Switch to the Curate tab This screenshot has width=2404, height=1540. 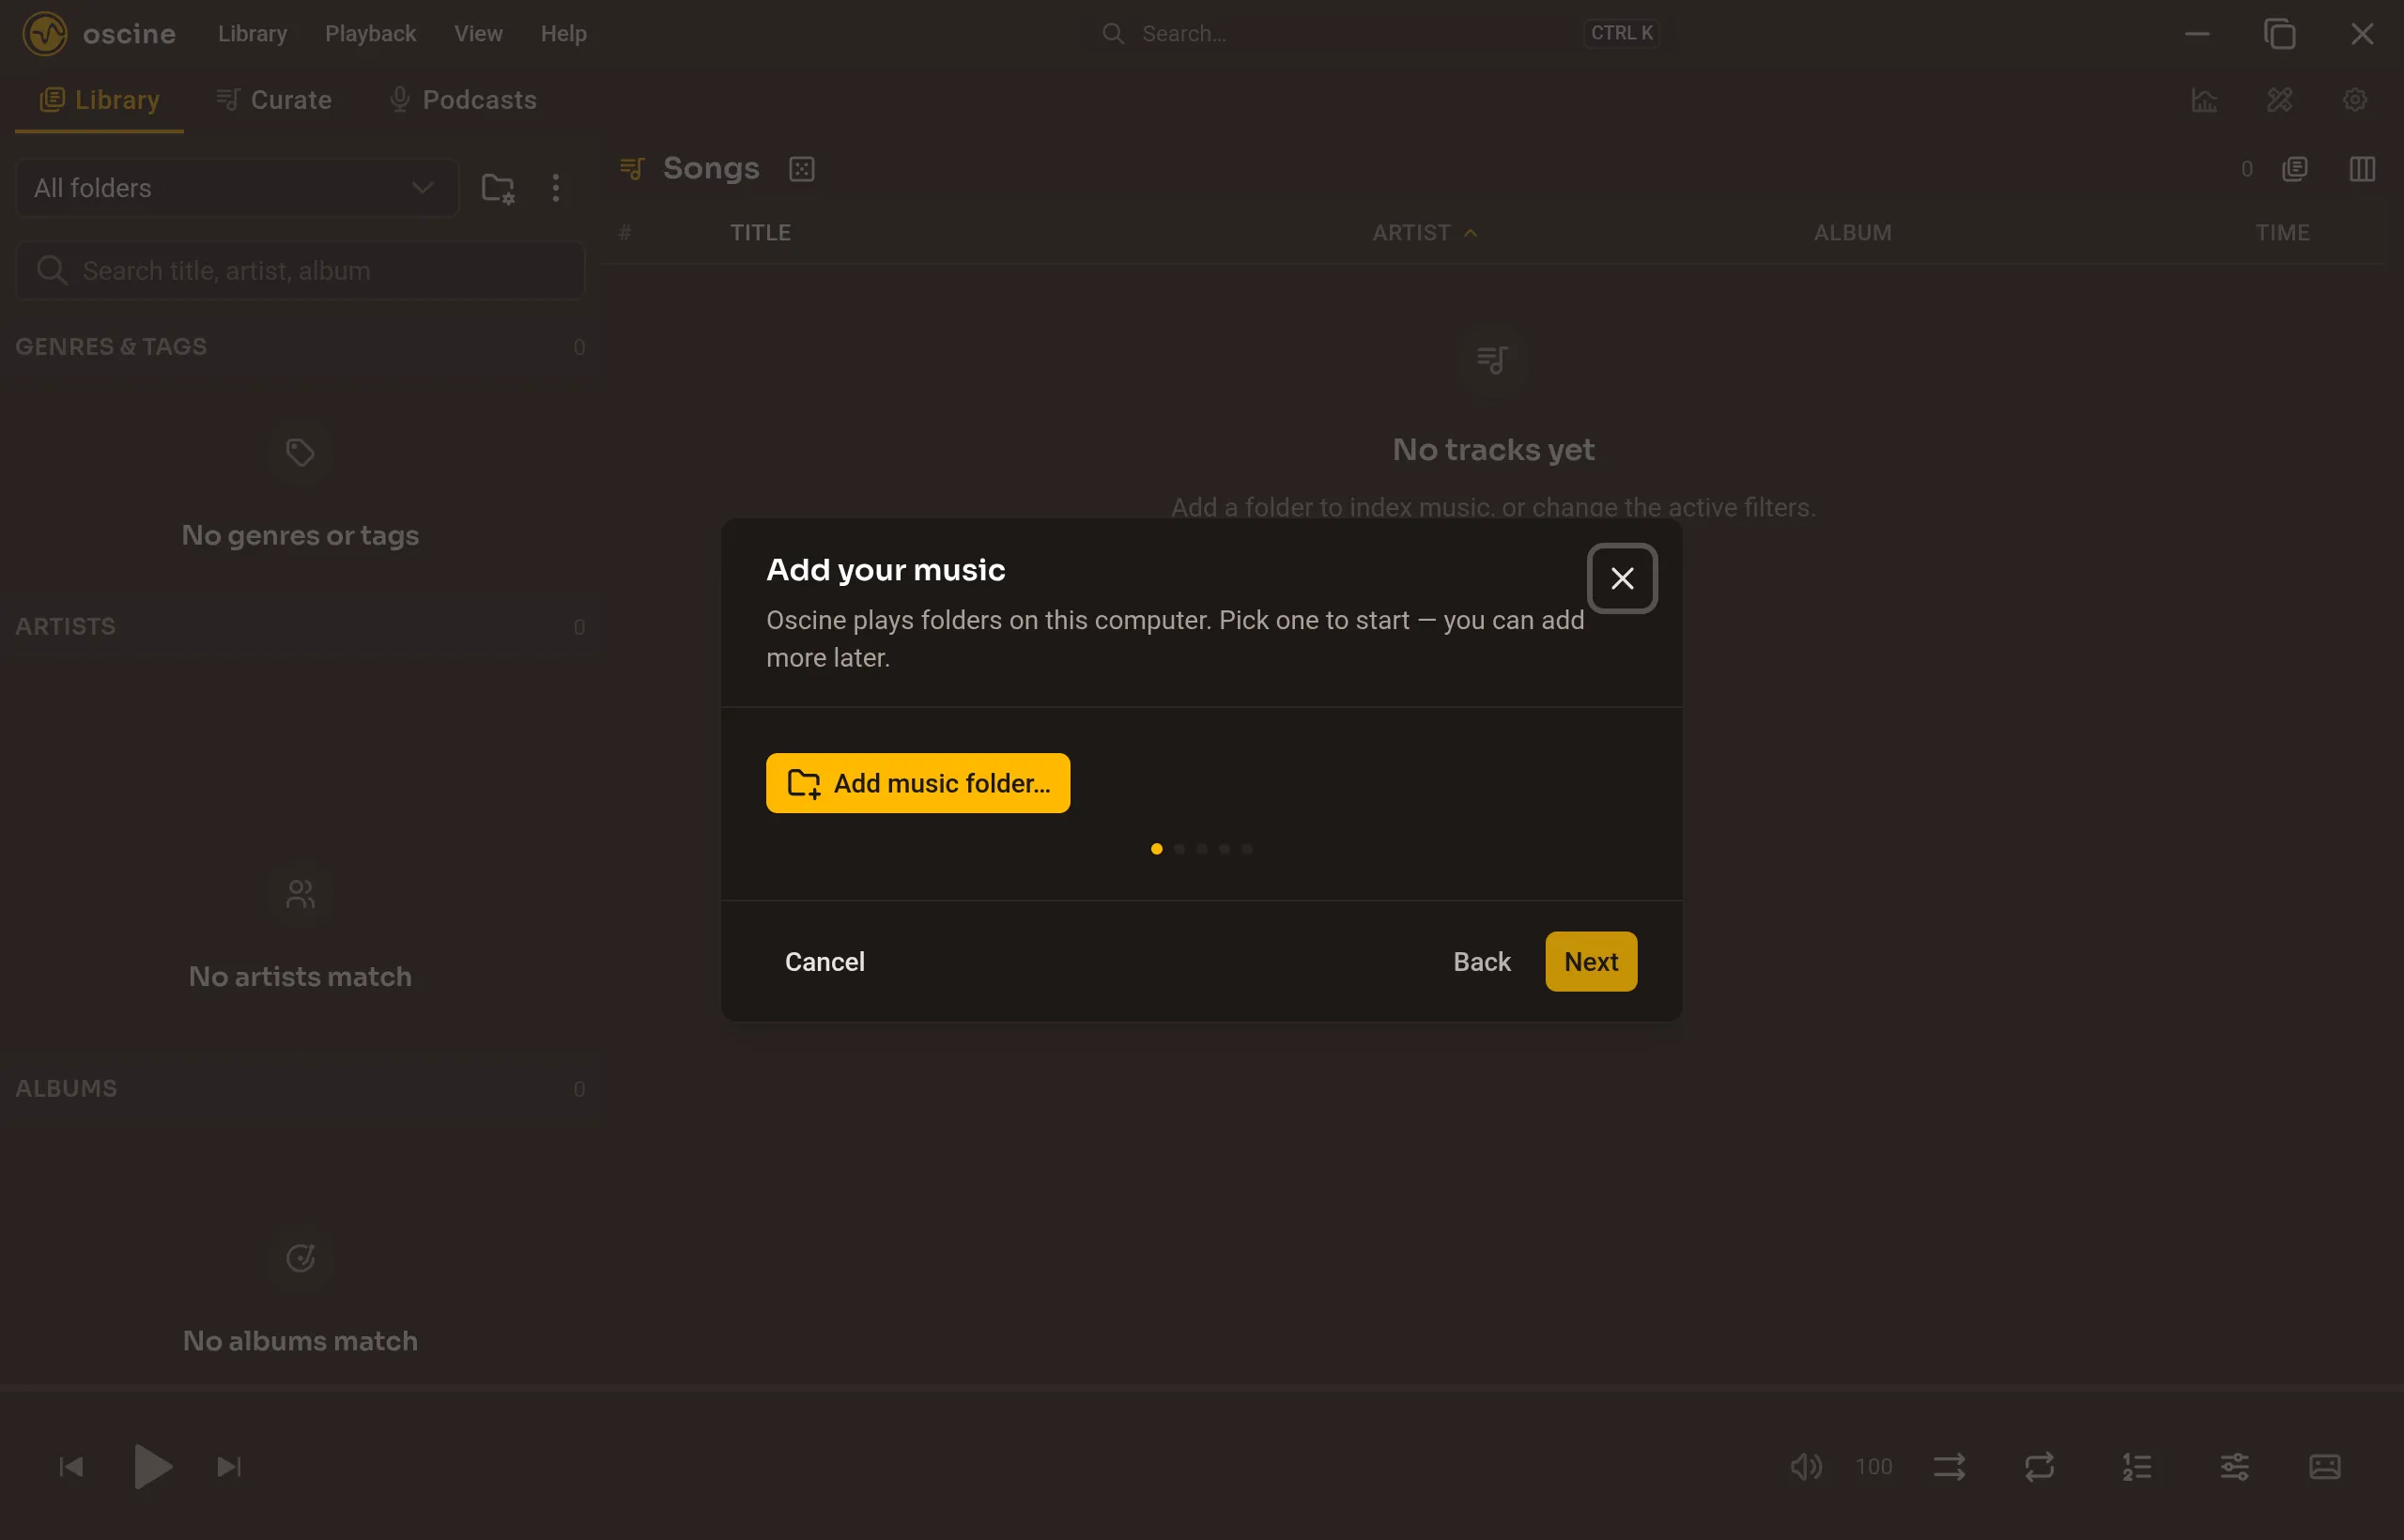click(274, 100)
